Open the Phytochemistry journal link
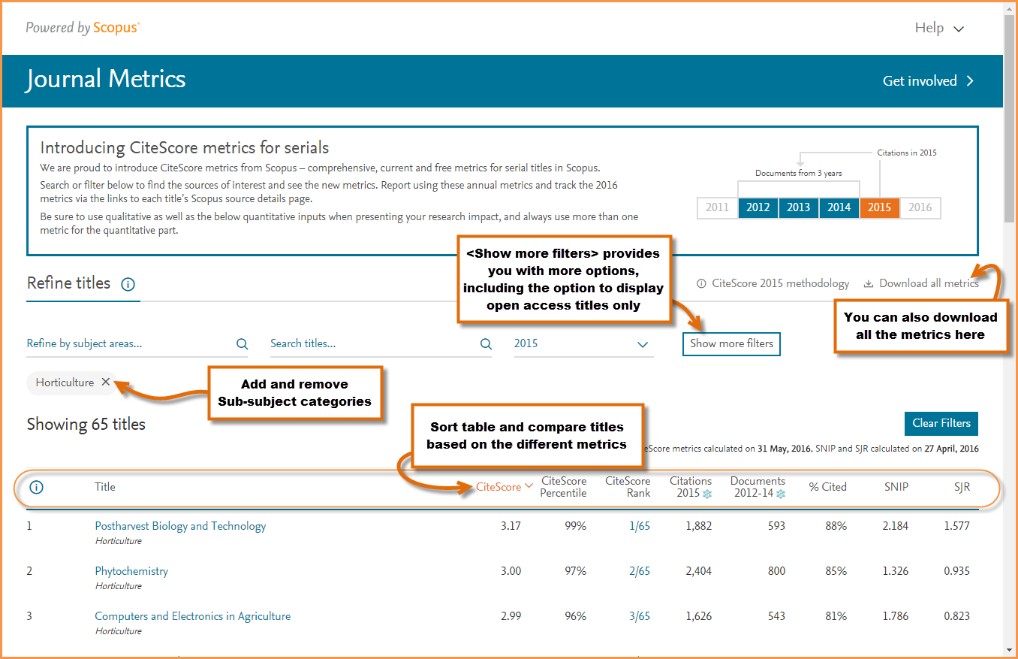The width and height of the screenshot is (1018, 659). 131,571
